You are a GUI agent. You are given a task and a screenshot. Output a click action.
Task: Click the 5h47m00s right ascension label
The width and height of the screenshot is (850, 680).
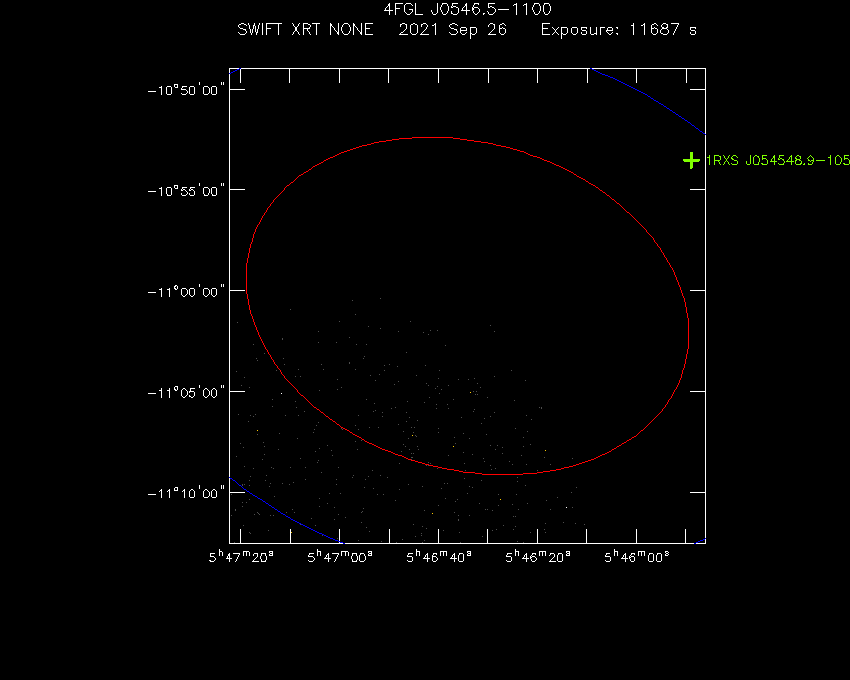[340, 556]
